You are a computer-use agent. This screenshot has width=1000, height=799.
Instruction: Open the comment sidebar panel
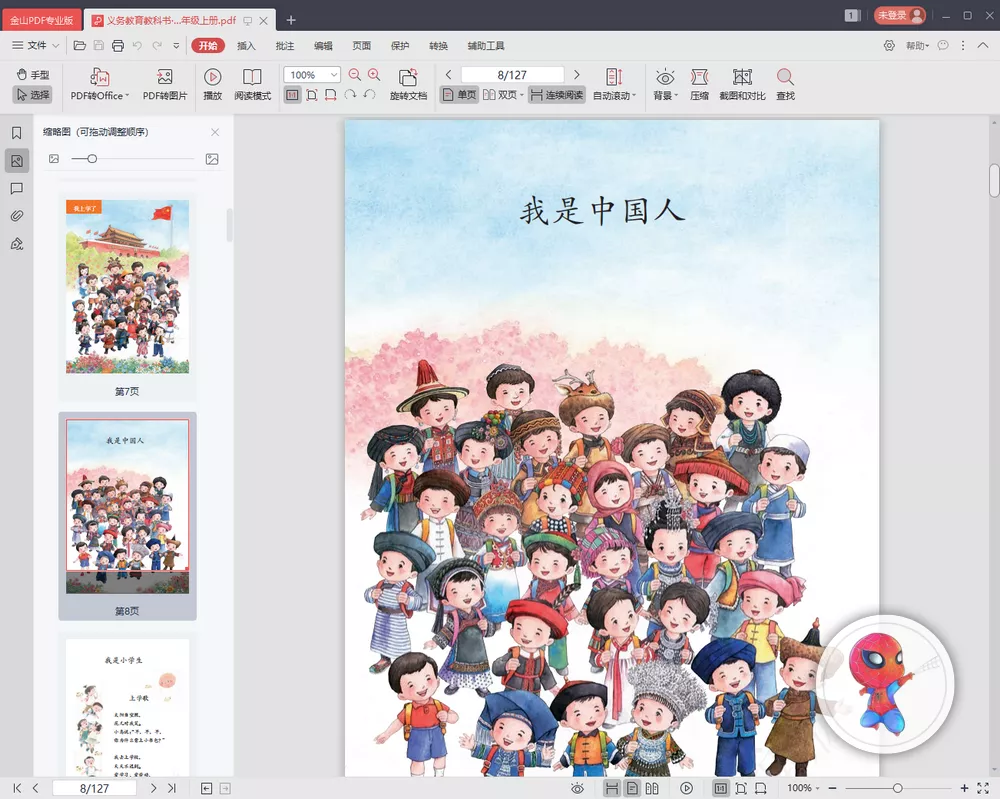tap(15, 187)
